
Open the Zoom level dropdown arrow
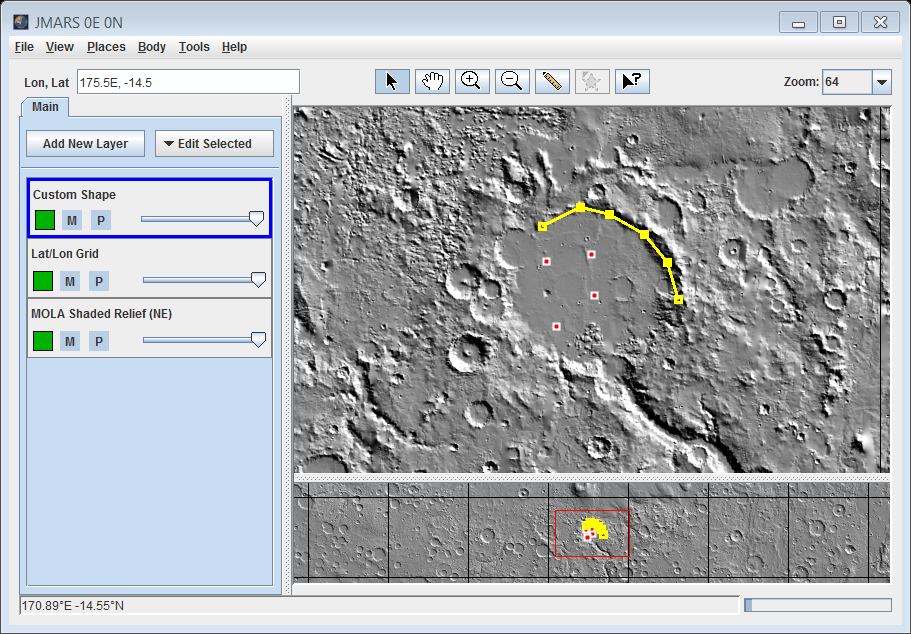point(881,82)
